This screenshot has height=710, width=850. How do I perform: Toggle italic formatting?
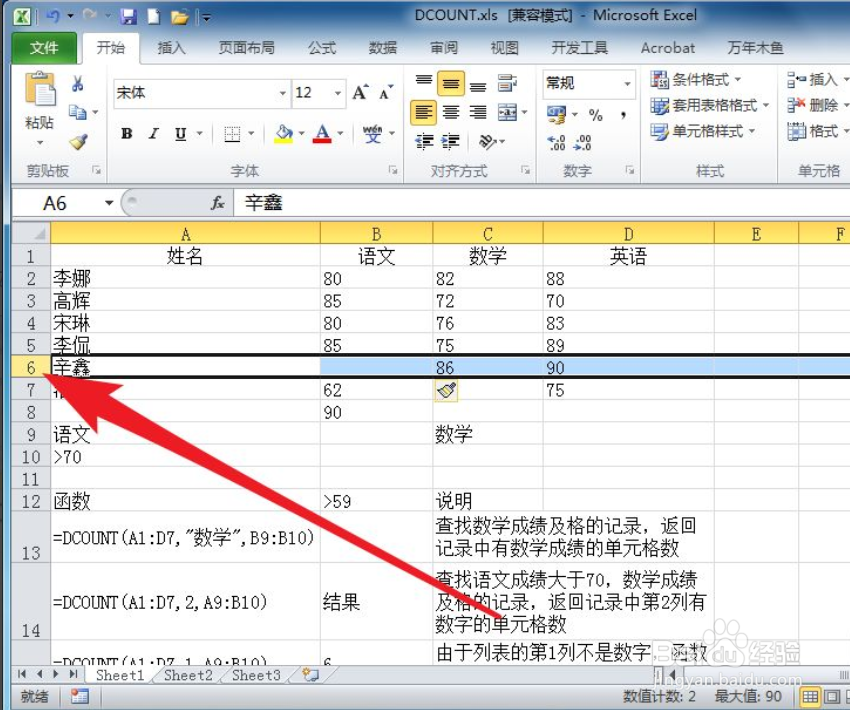(152, 133)
